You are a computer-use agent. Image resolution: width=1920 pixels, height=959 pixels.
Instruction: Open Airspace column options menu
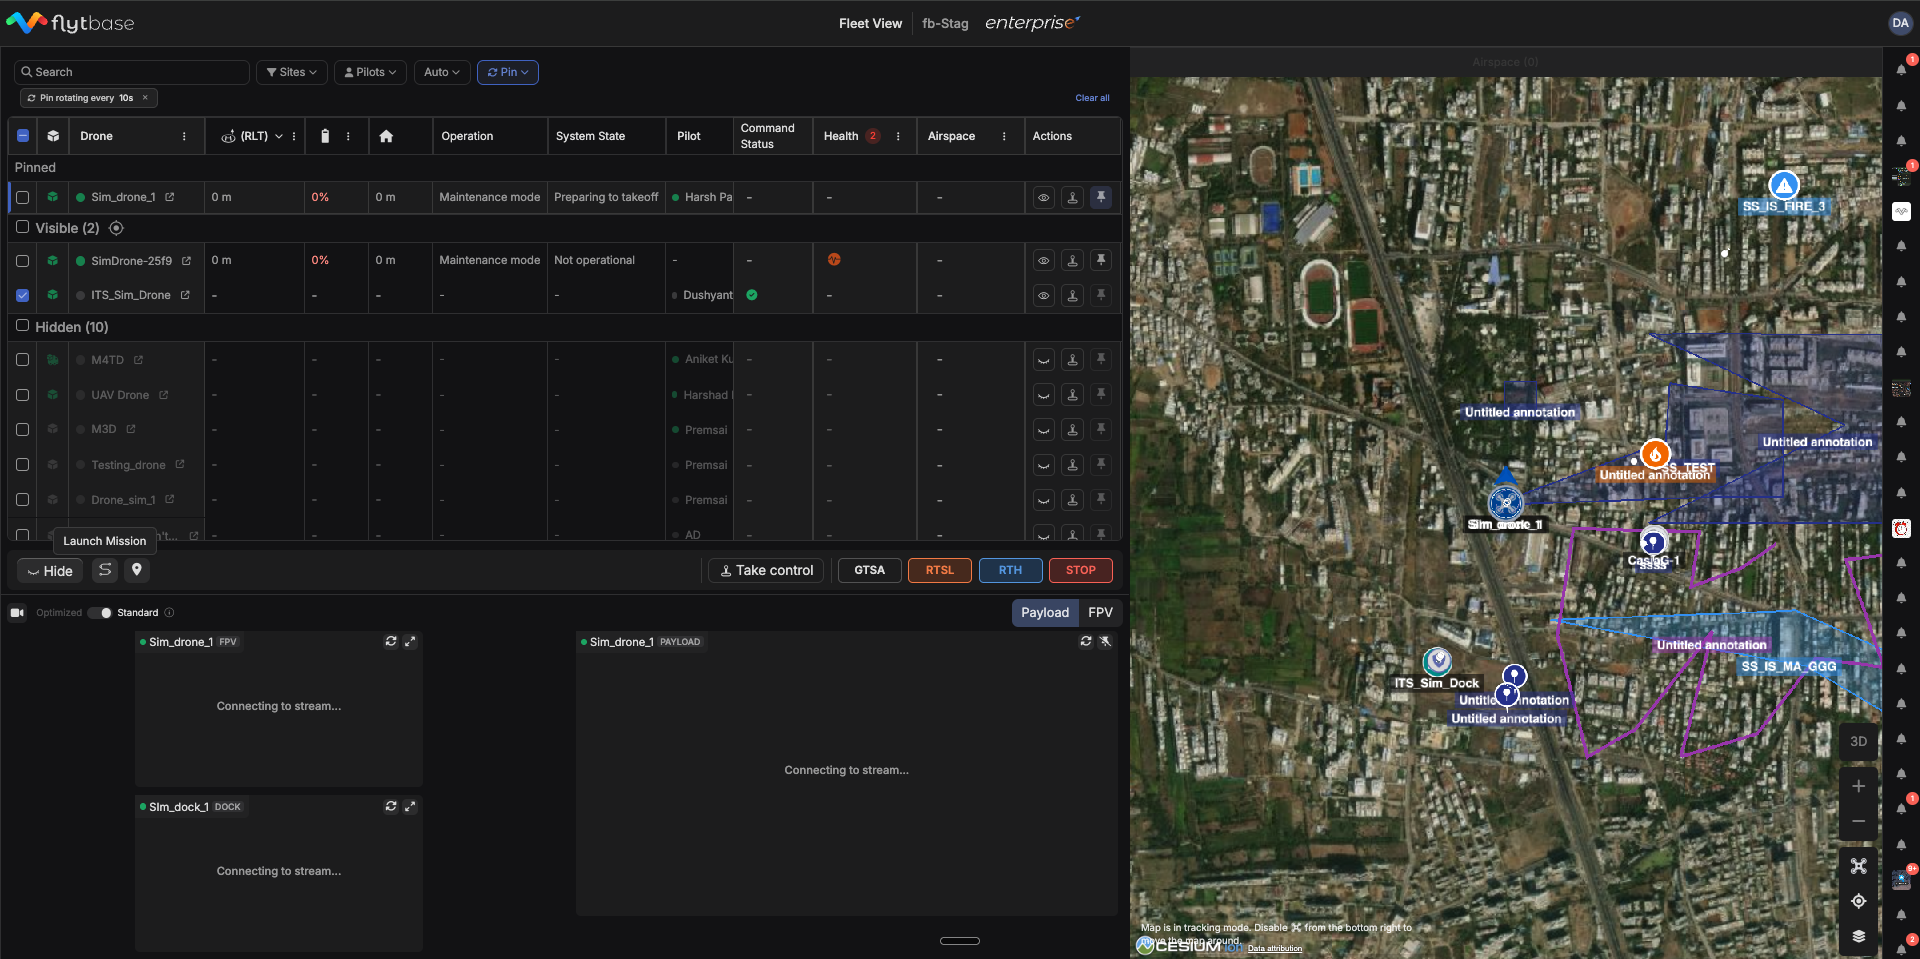click(1004, 136)
